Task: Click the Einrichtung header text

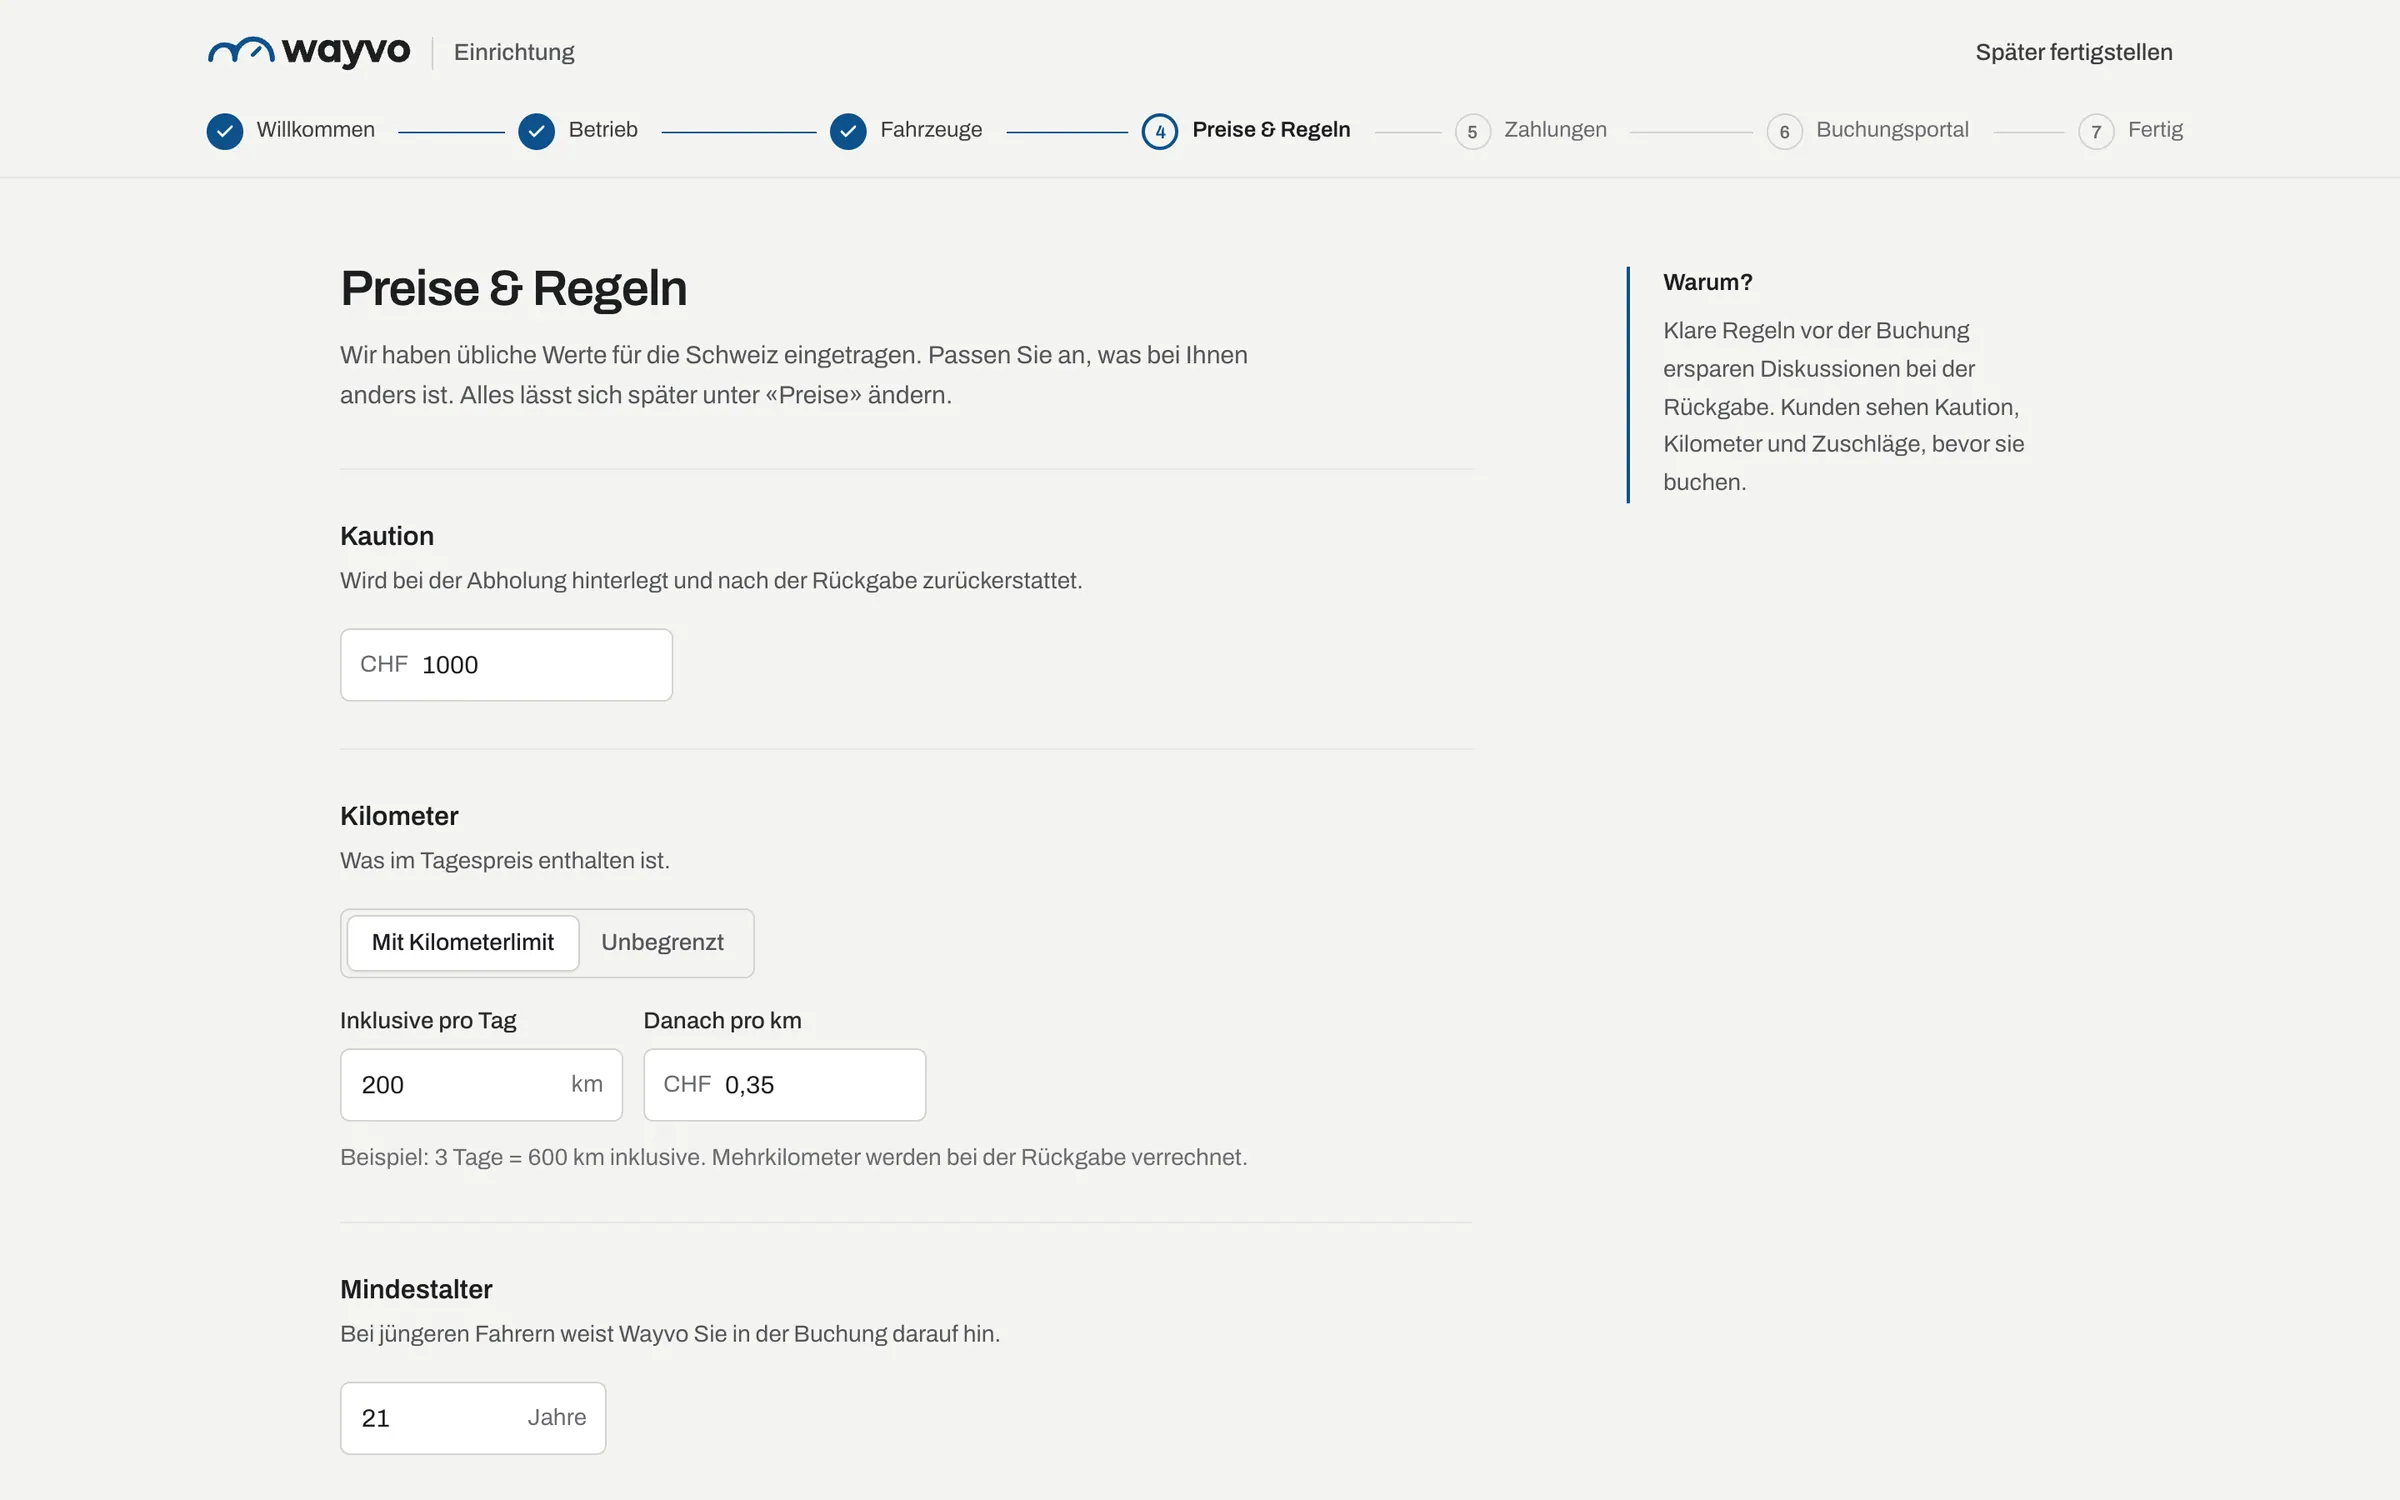Action: pyautogui.click(x=514, y=52)
